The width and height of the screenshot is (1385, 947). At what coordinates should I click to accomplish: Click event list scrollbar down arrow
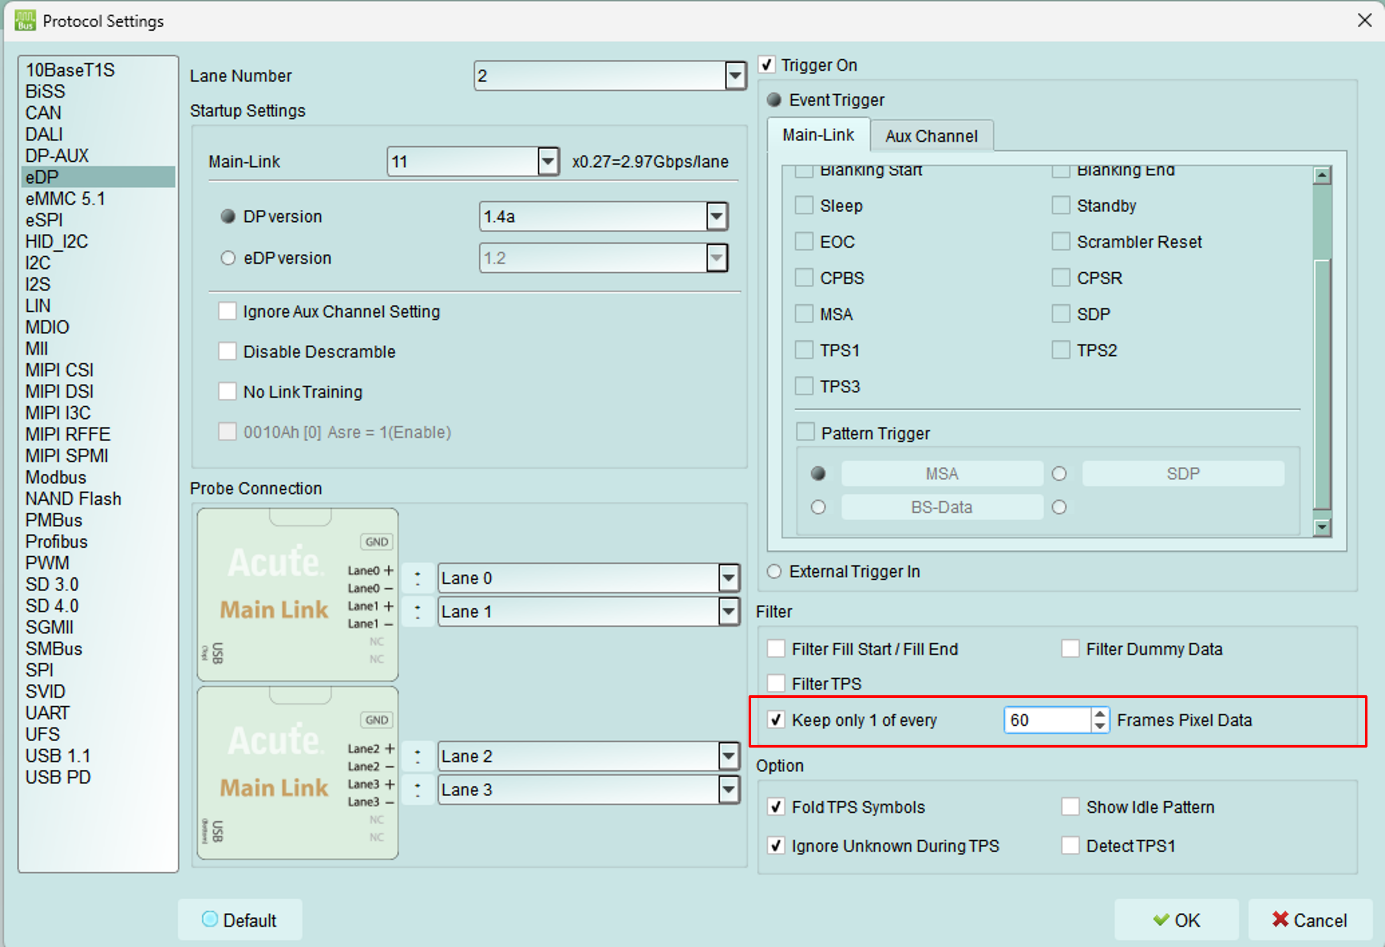pos(1322,527)
